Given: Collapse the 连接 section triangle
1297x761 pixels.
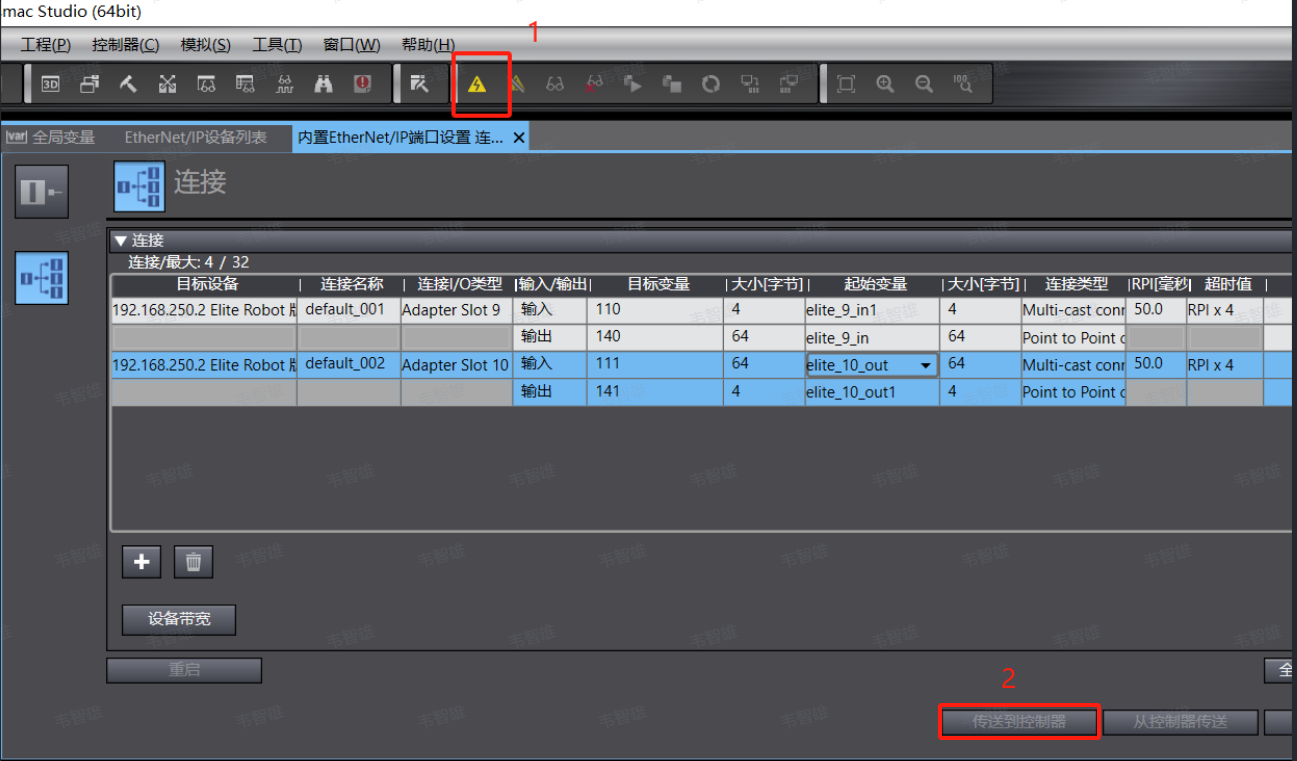Looking at the screenshot, I should (120, 240).
